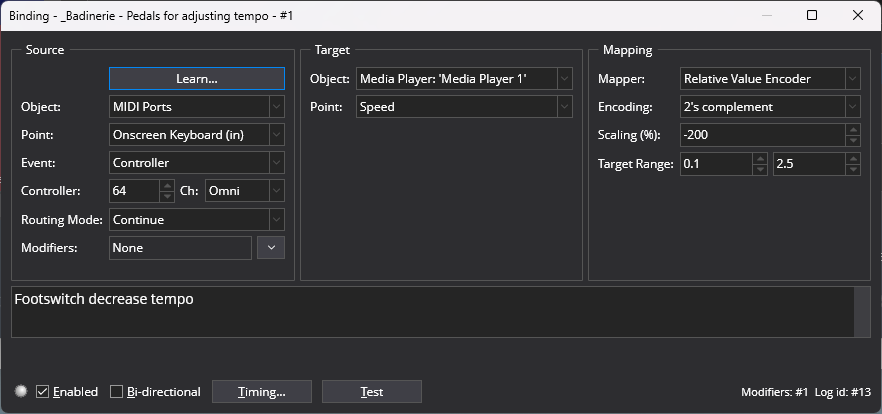The height and width of the screenshot is (414, 882).
Task: Click the Target Range maximum stepper
Action: (853, 163)
